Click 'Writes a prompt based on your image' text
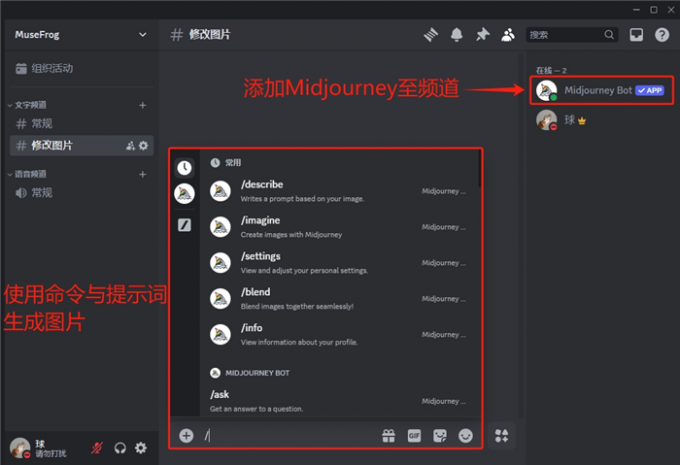This screenshot has width=680, height=465. coord(302,199)
